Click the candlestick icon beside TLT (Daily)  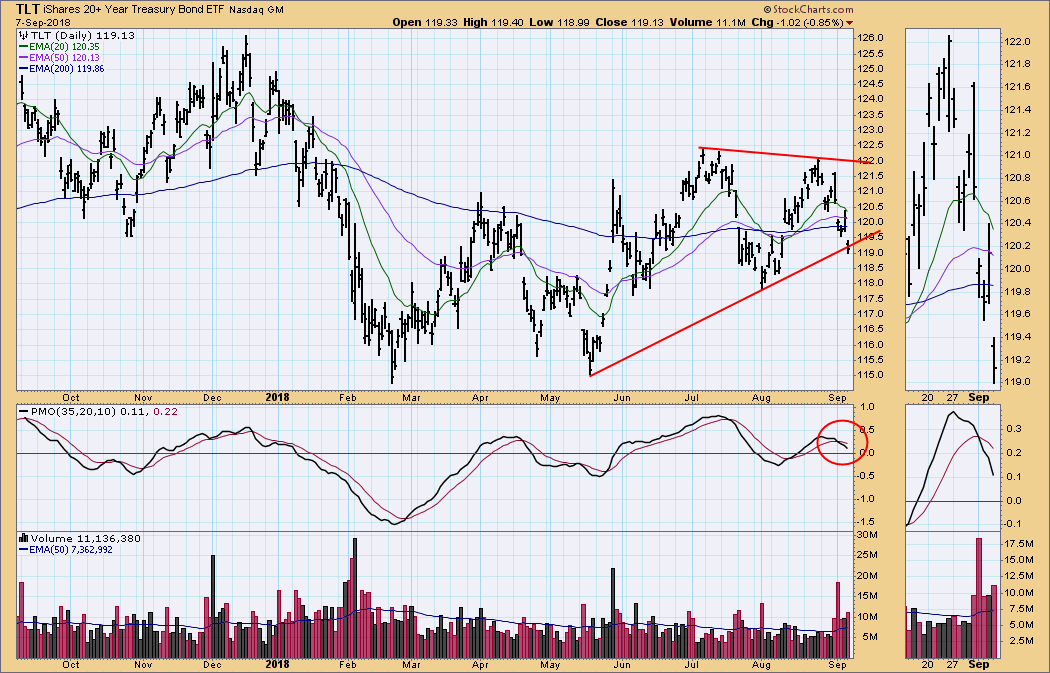23,35
